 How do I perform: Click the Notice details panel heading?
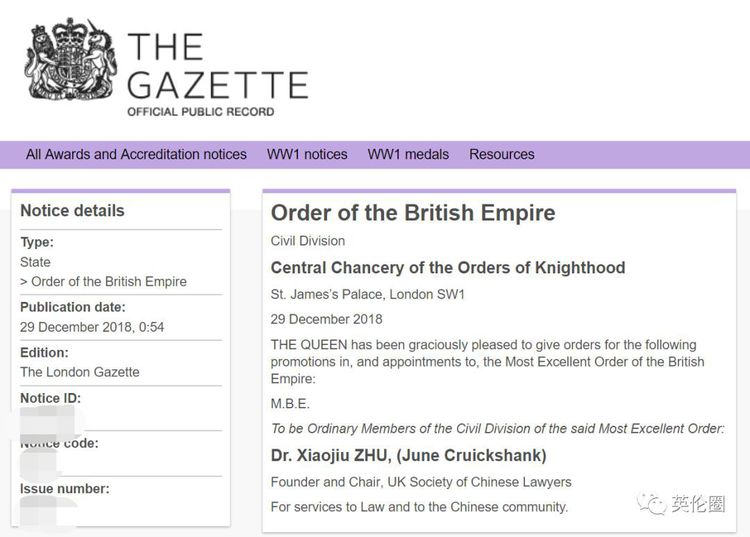click(x=73, y=211)
